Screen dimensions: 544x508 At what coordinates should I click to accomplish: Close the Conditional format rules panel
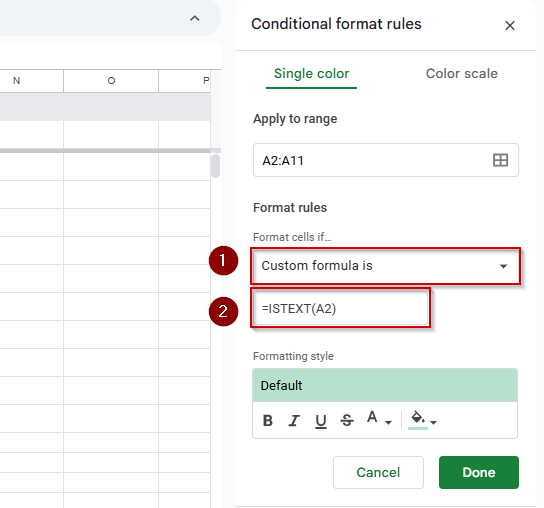tap(510, 25)
